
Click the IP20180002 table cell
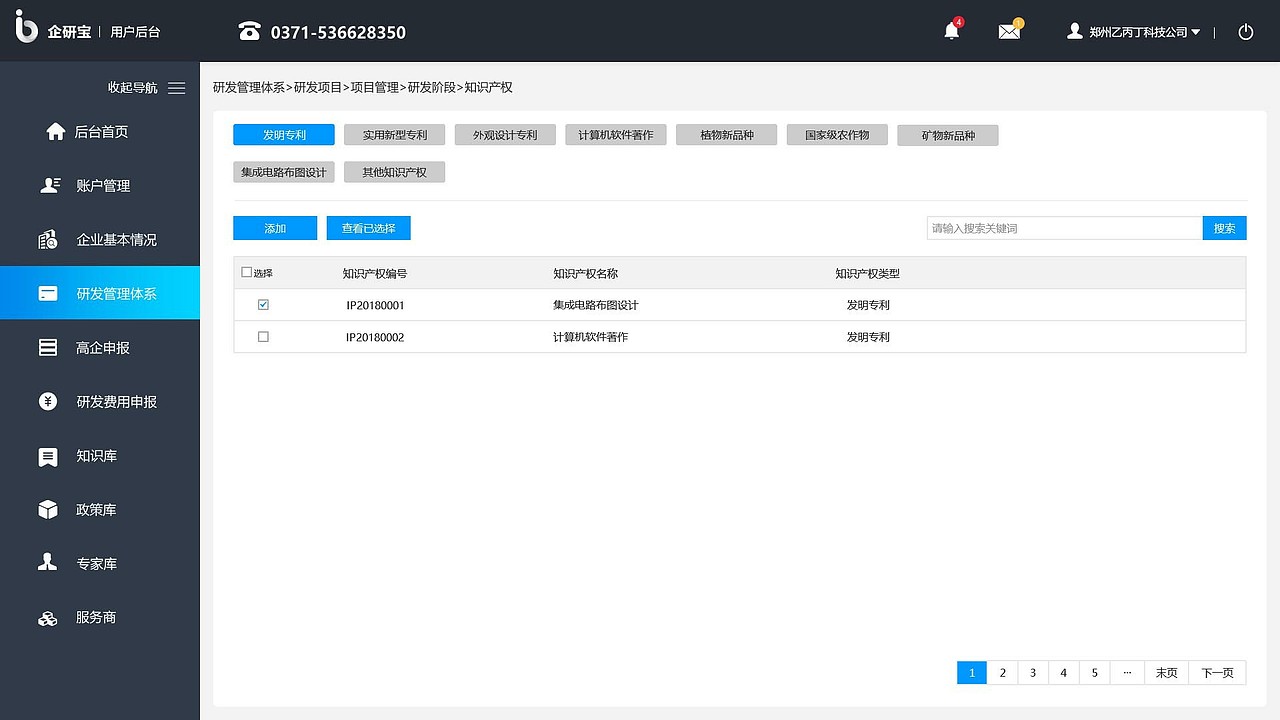375,337
